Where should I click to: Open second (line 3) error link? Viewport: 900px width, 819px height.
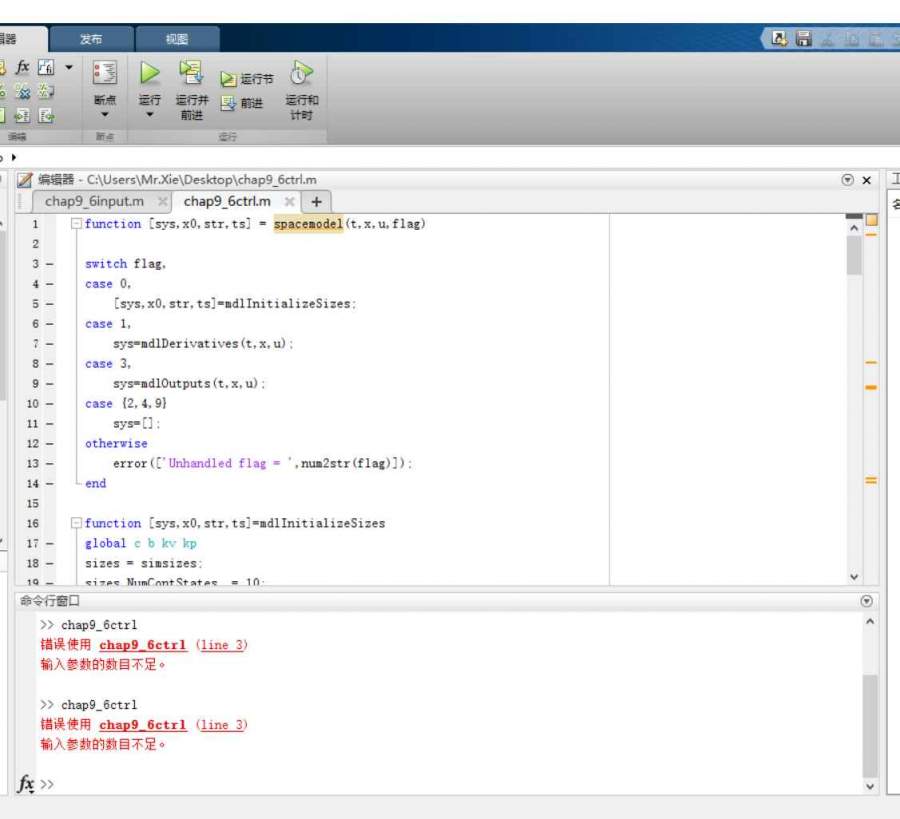click(x=222, y=725)
